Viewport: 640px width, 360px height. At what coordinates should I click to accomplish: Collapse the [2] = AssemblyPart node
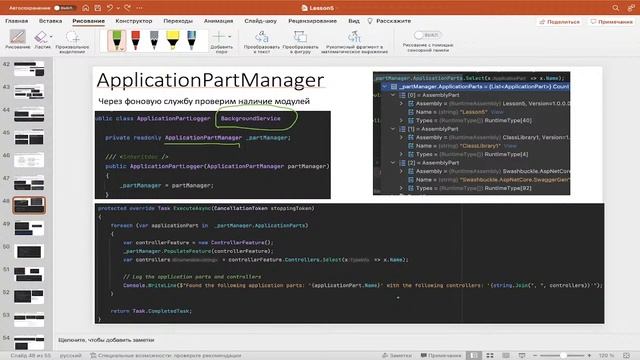tap(393, 163)
